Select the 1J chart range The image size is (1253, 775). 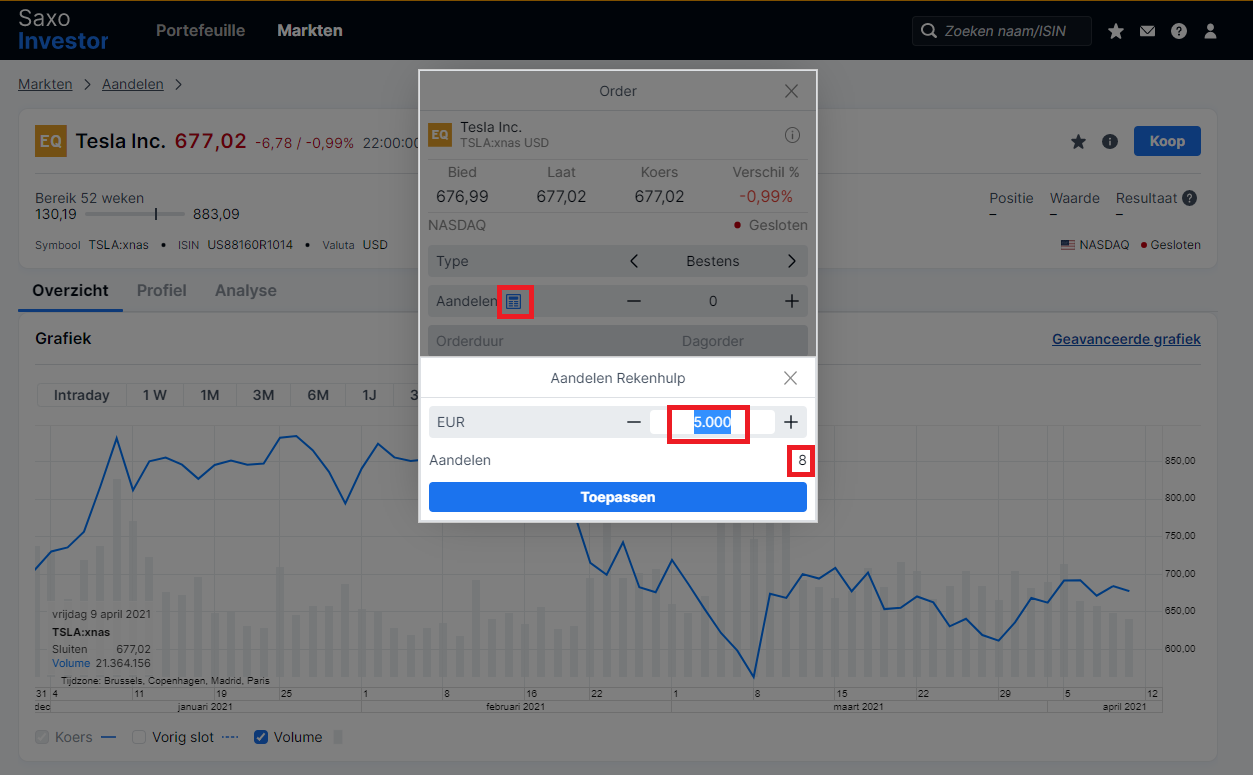click(x=369, y=395)
